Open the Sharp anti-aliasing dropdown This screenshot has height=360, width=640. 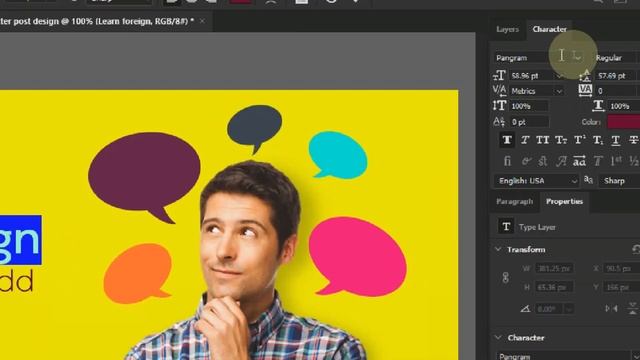[619, 180]
